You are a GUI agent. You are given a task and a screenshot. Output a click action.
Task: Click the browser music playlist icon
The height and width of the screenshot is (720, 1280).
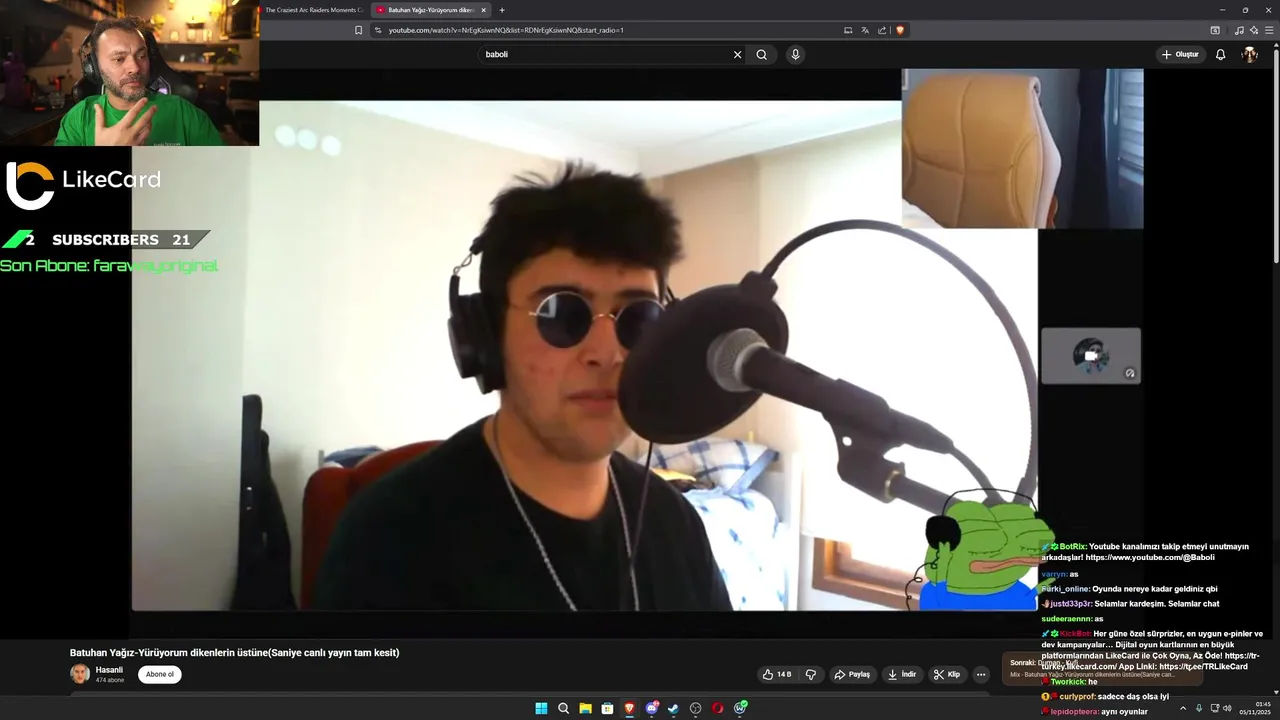point(1240,30)
